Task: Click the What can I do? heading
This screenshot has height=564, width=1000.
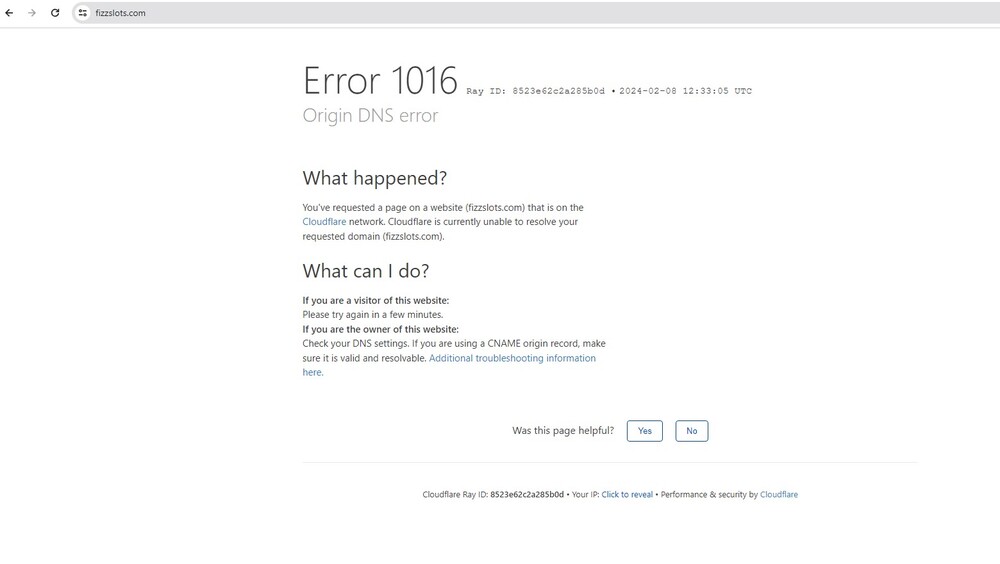Action: coord(366,271)
